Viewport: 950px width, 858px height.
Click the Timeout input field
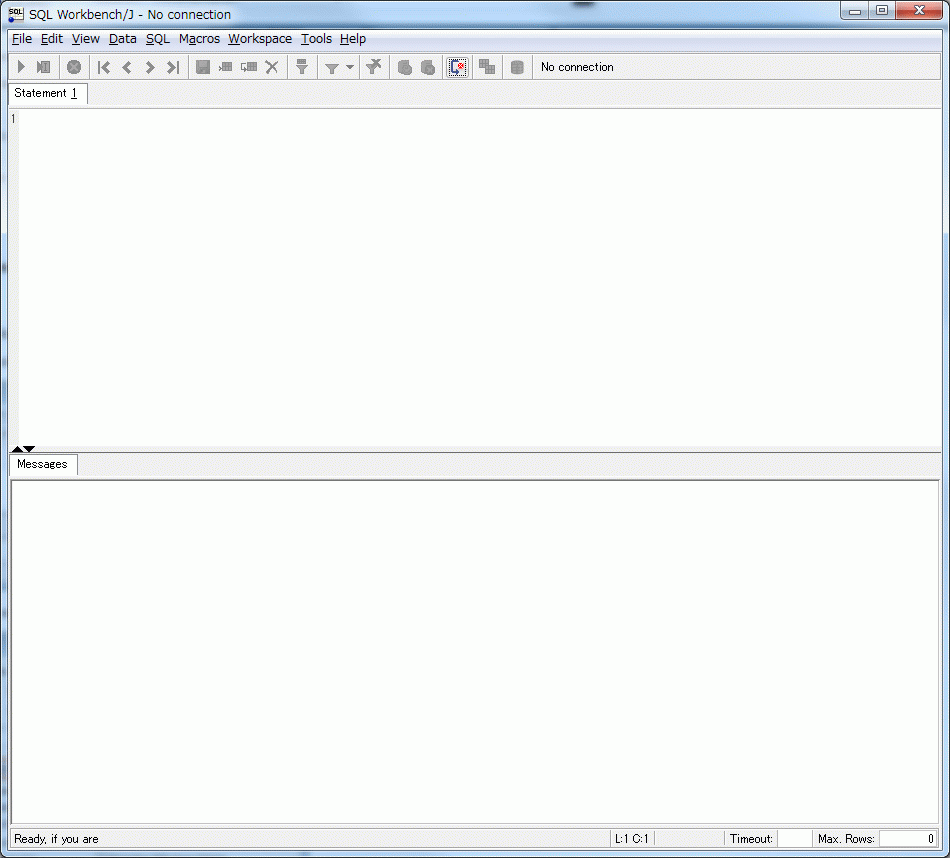(x=794, y=839)
